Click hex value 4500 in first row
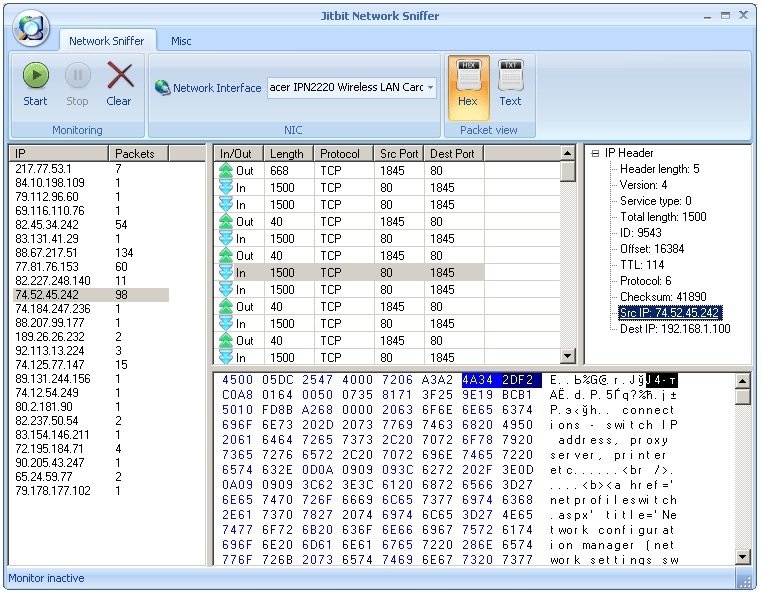Viewport: 762px width, 594px height. [237, 380]
